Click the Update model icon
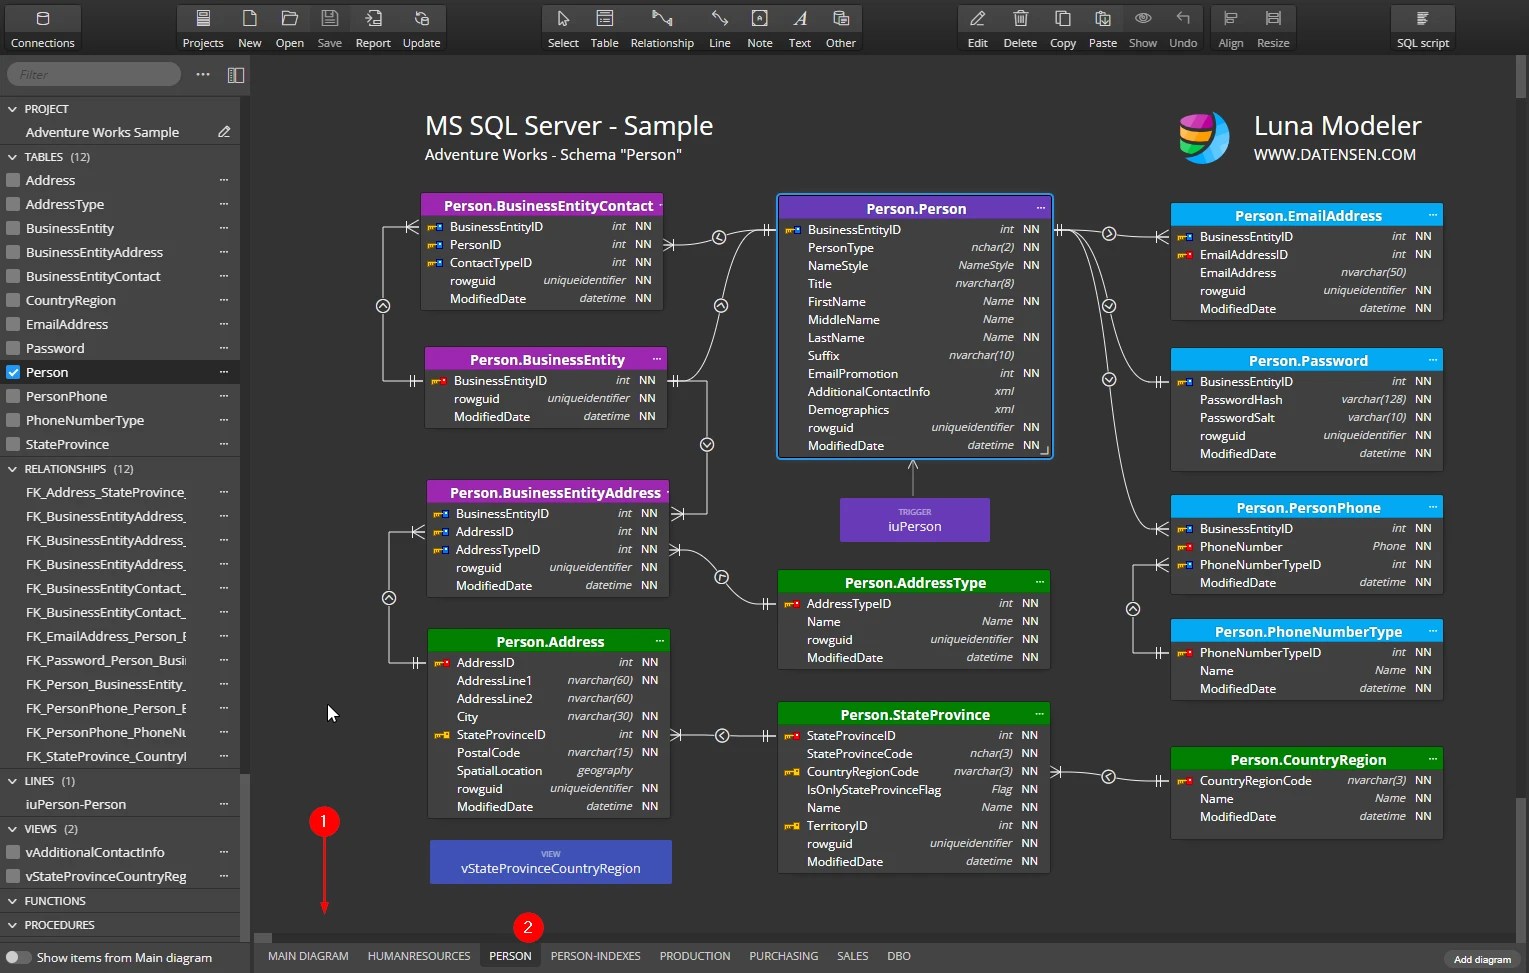 (x=421, y=27)
